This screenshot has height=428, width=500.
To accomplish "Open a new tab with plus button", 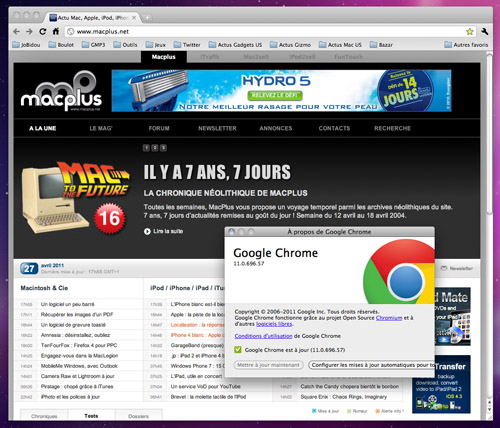I will coord(147,18).
